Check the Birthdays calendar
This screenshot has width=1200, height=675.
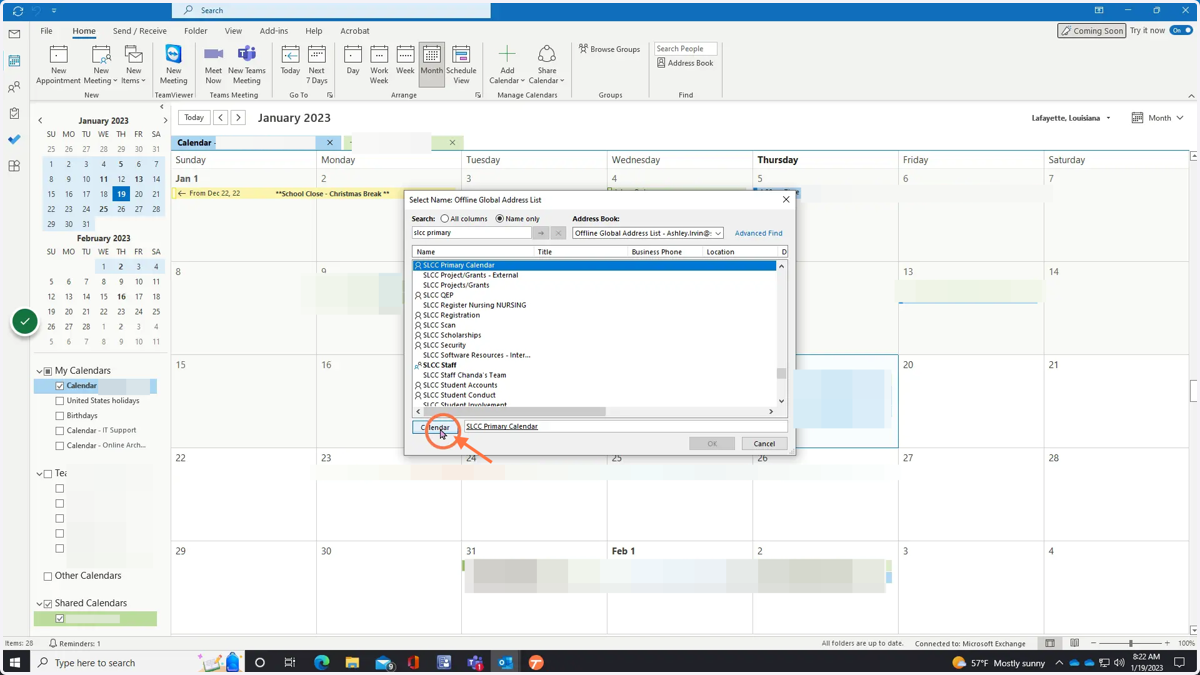[60, 416]
